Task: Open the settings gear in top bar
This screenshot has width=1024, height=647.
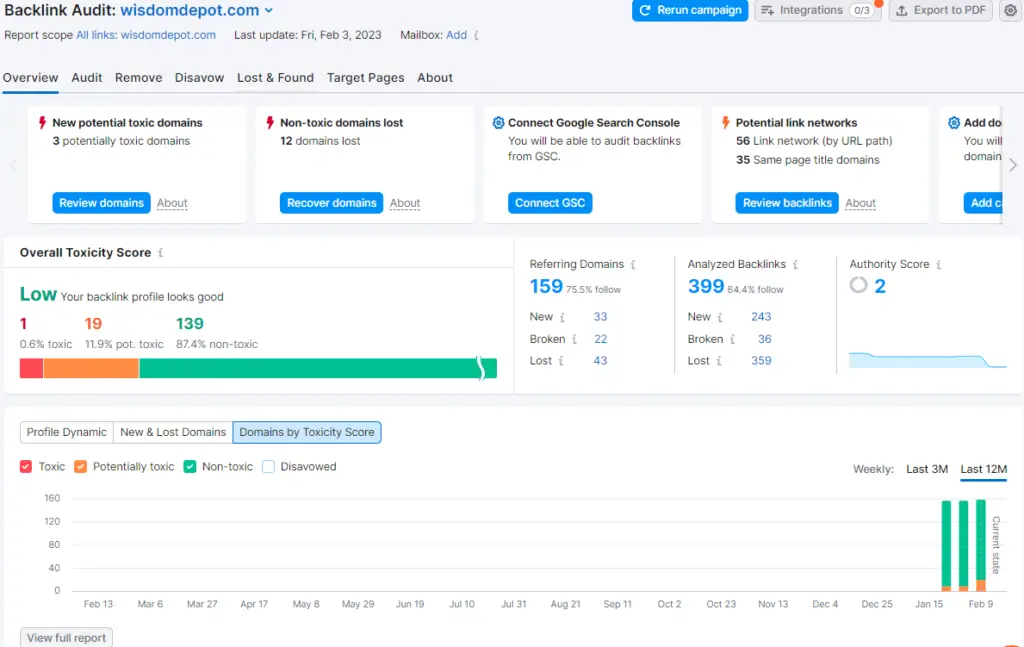Action: click(1010, 10)
